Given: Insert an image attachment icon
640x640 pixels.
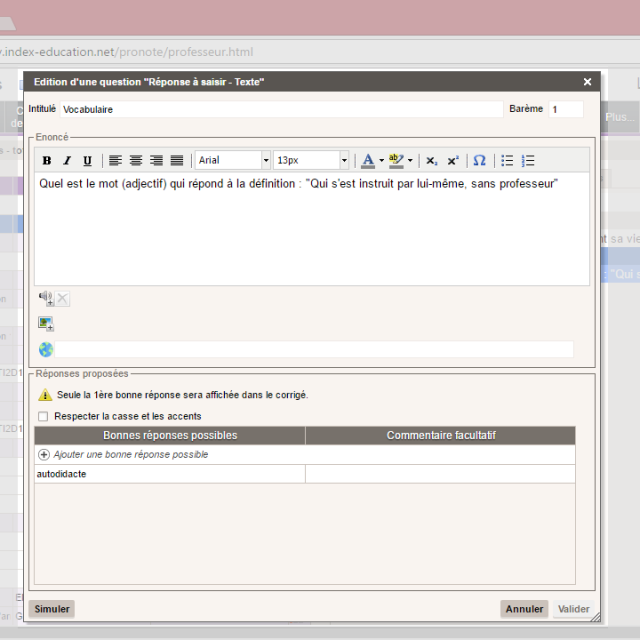Looking at the screenshot, I should (46, 323).
